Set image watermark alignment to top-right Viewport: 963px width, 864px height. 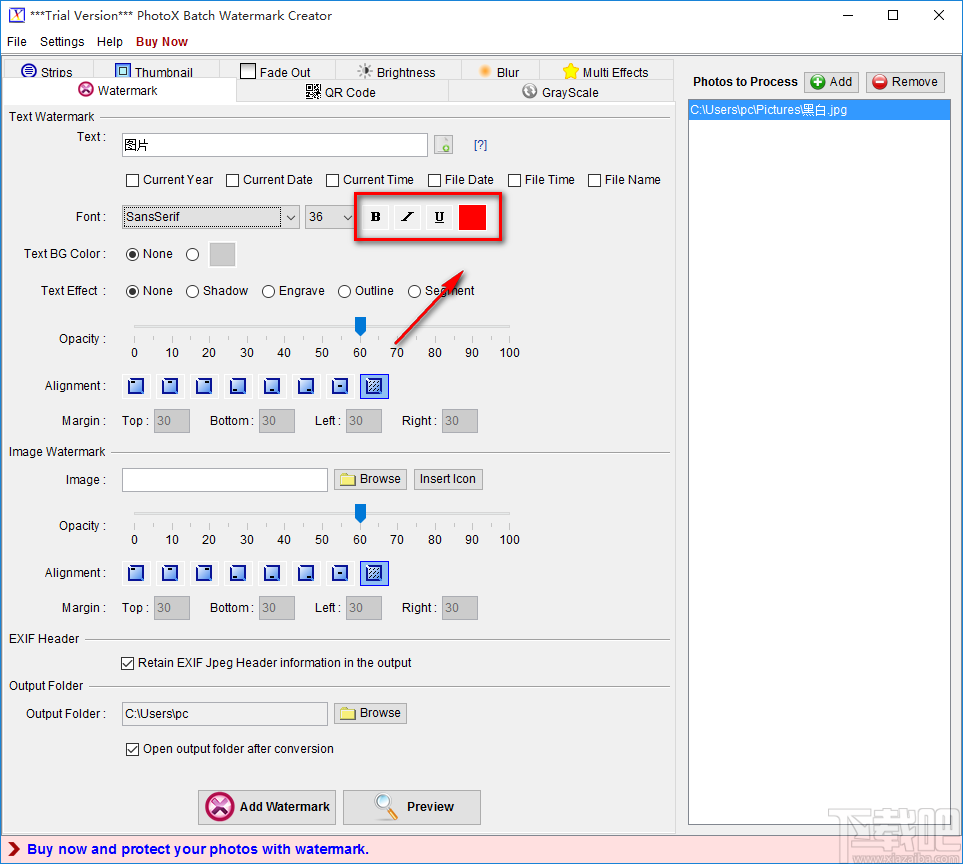point(204,573)
